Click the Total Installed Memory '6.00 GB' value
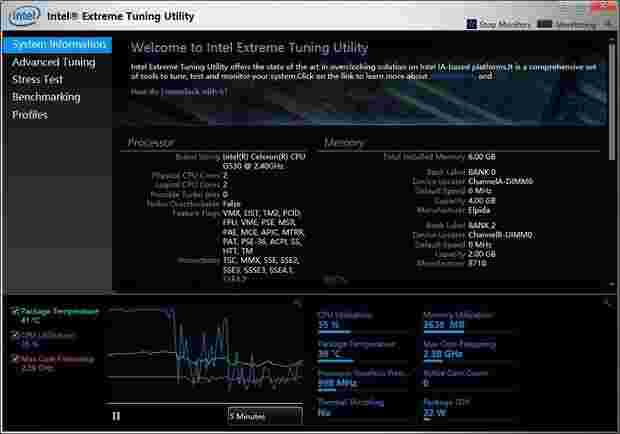 (482, 157)
